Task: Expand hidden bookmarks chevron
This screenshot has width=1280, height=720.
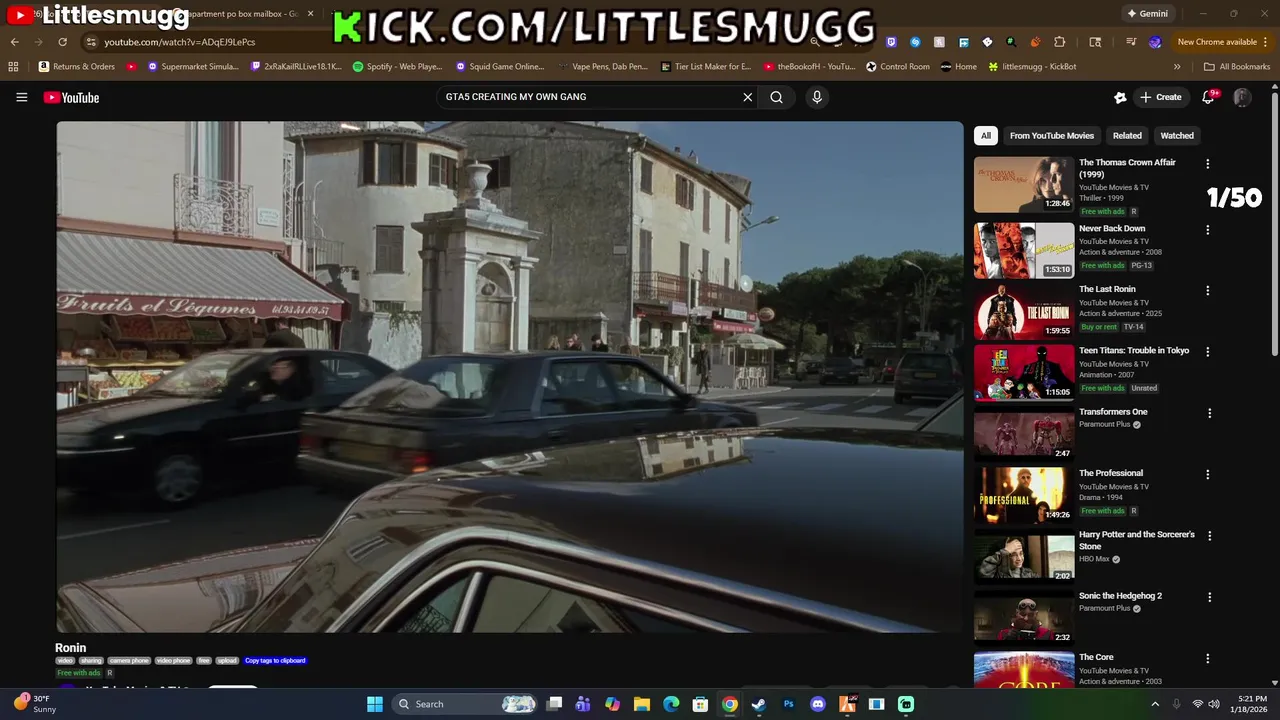Action: pyautogui.click(x=1177, y=67)
